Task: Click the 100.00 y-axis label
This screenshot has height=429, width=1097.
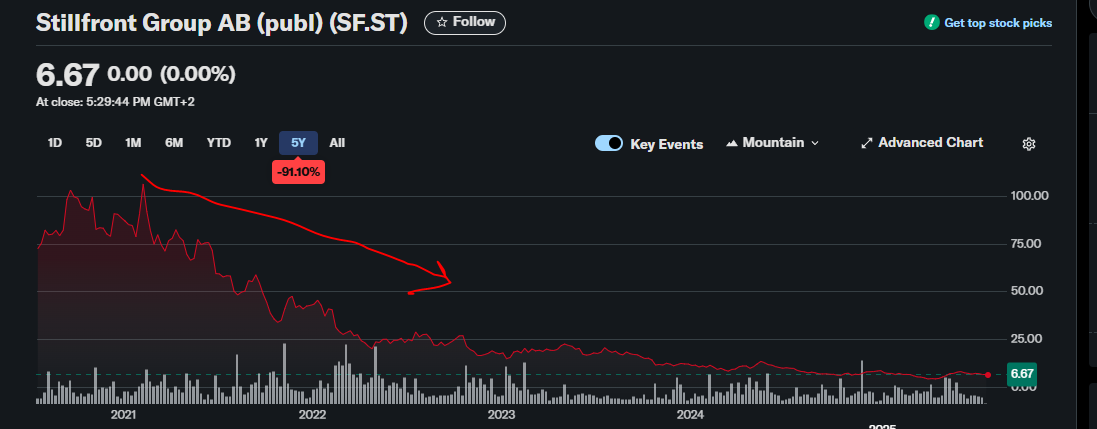Action: (1030, 195)
